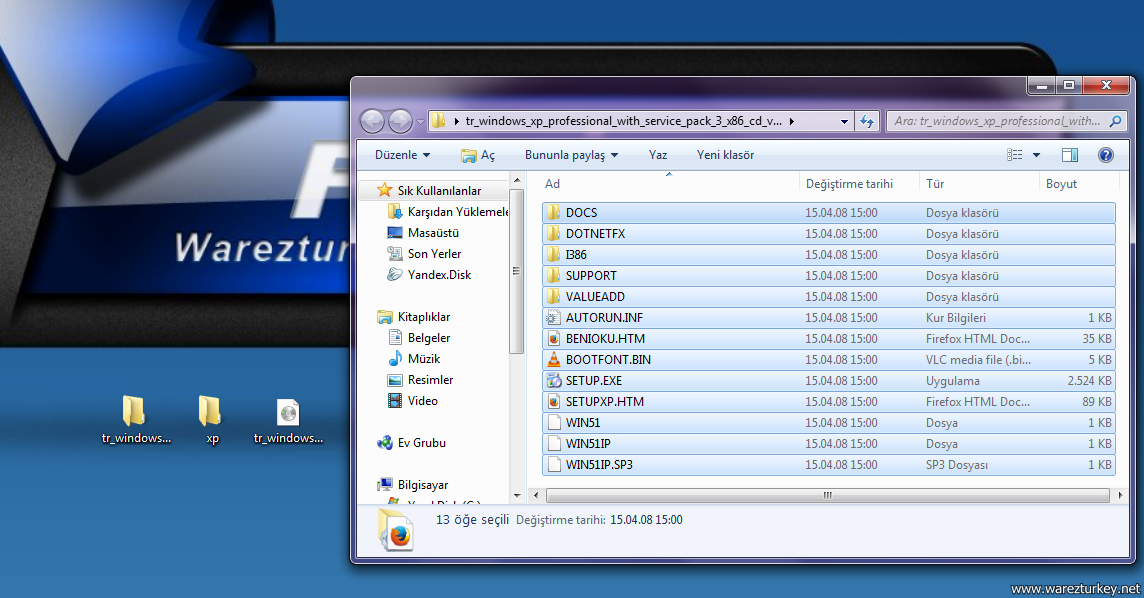Click the AUTORUN.INF file icon
Viewport: 1144px width, 598px height.
pos(554,317)
